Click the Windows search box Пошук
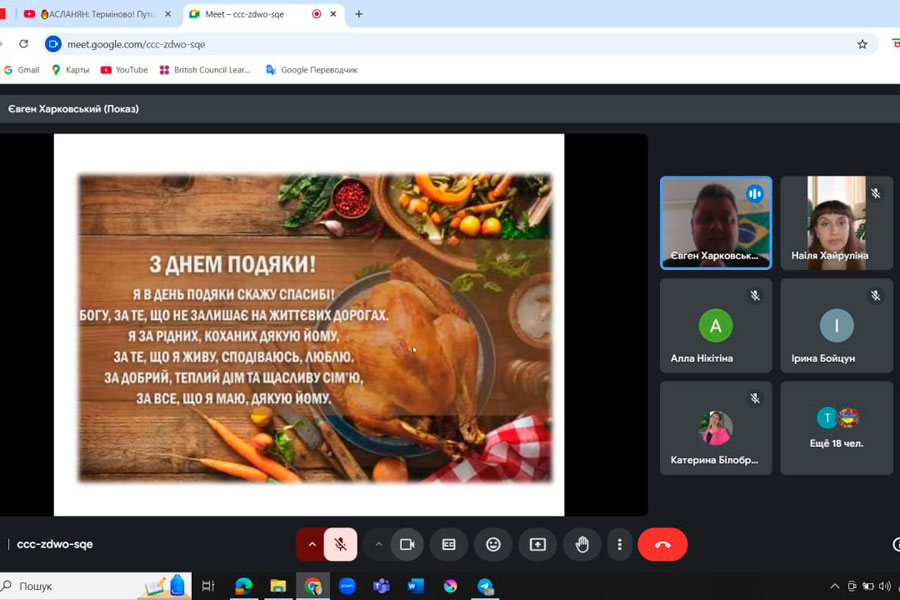The width and height of the screenshot is (900, 600). [x=95, y=586]
